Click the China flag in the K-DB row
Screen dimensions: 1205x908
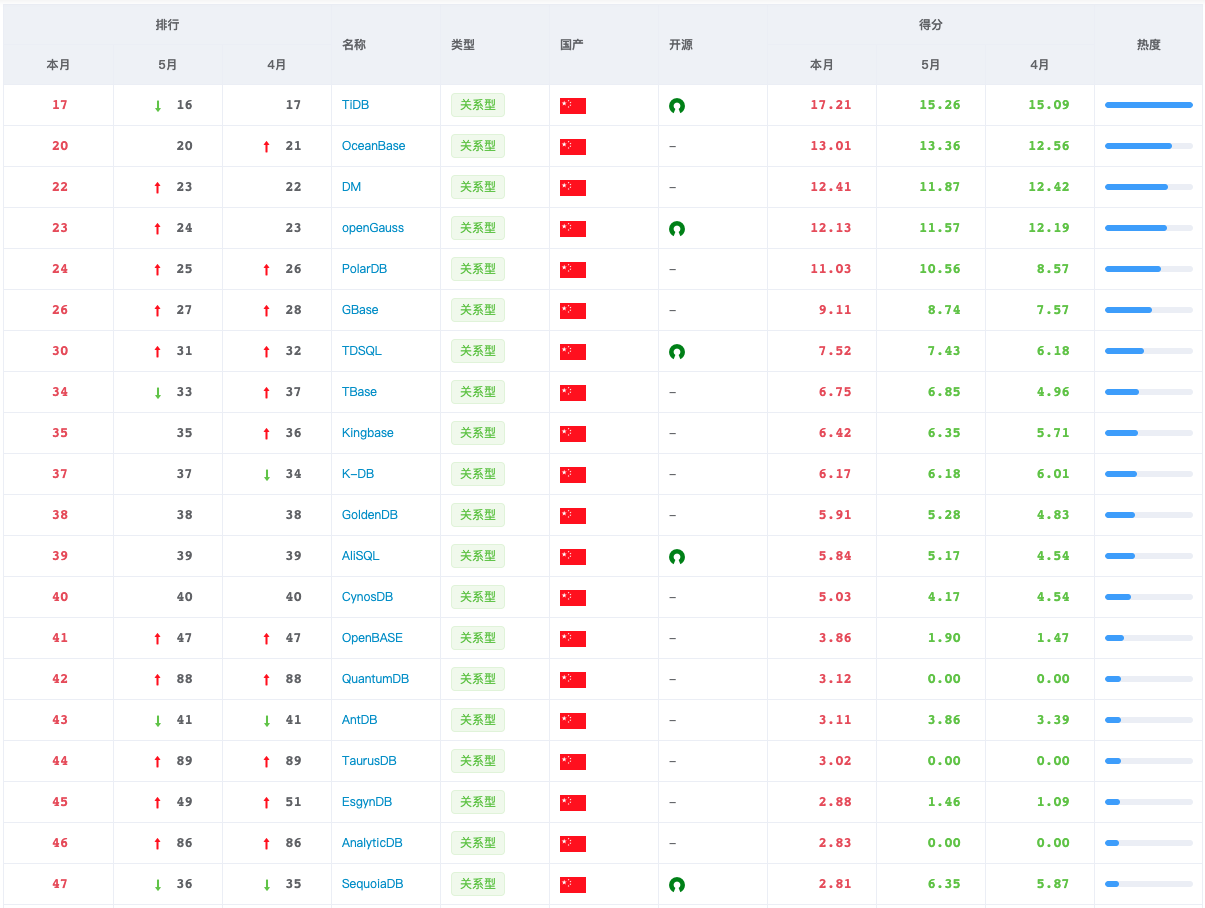click(573, 475)
